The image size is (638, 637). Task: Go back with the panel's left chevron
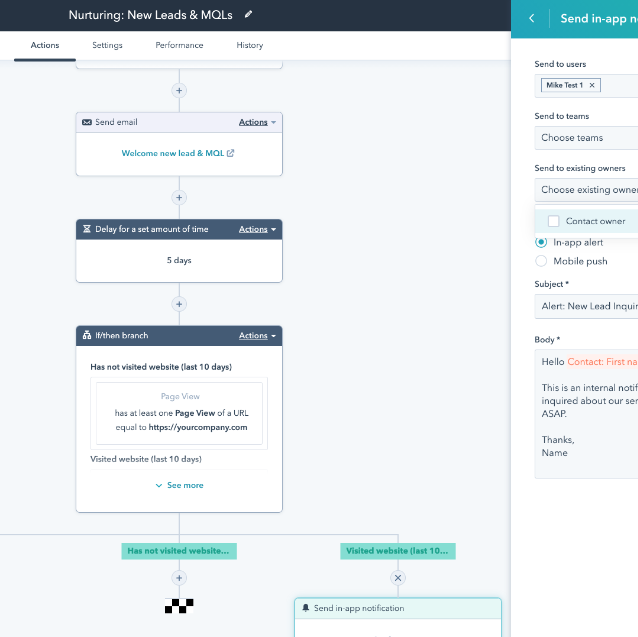(532, 18)
